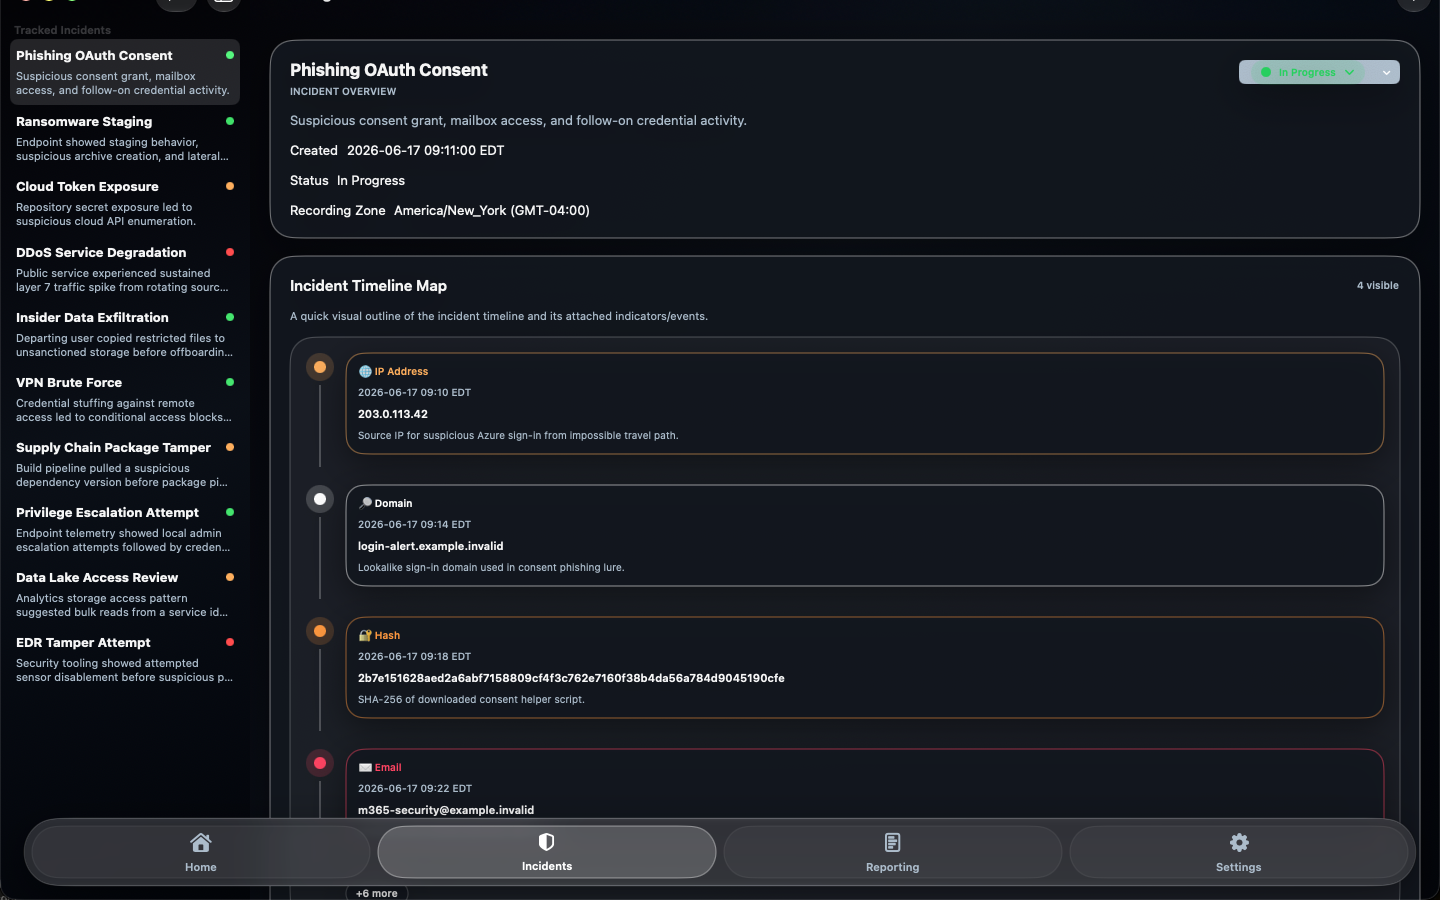Click the gear icon above Settings
Viewport: 1440px width, 900px height.
pos(1239,842)
